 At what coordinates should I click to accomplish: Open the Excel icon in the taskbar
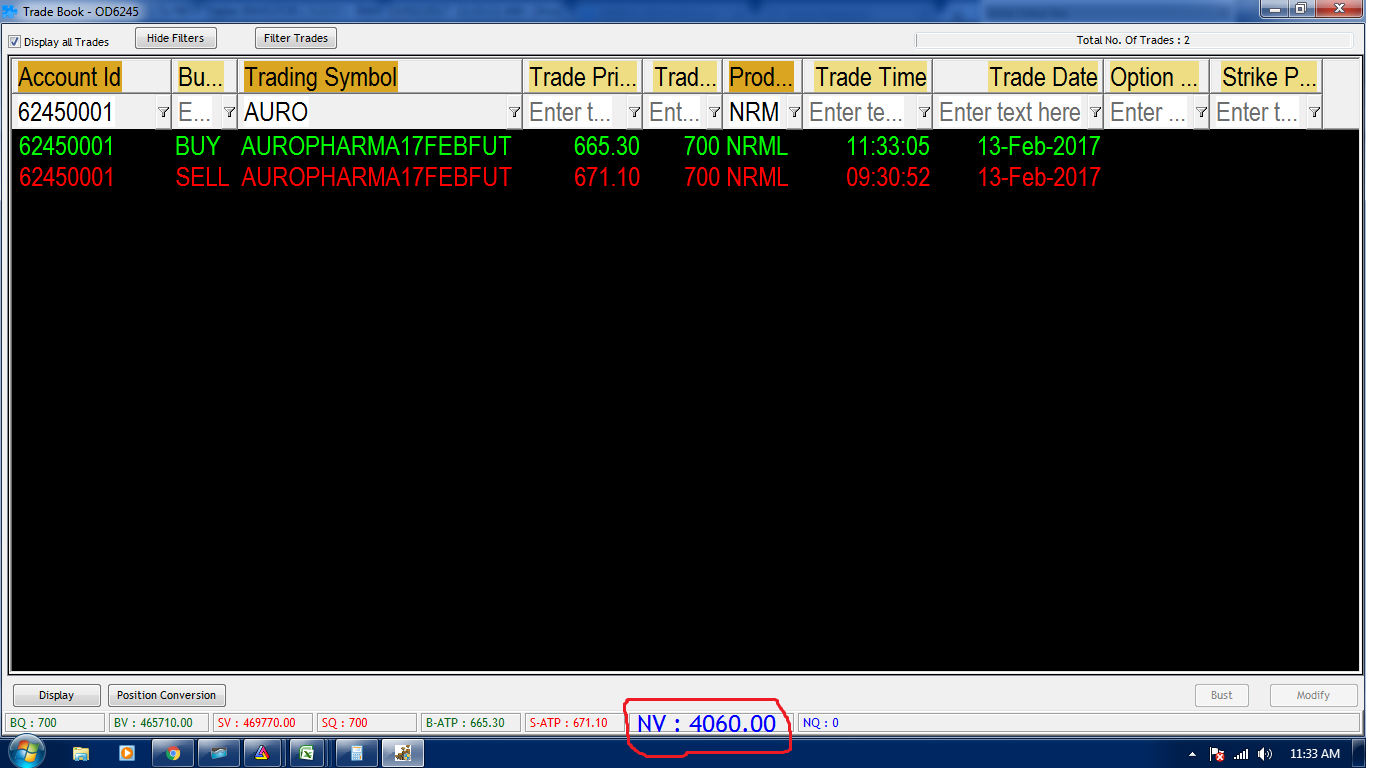[x=305, y=753]
